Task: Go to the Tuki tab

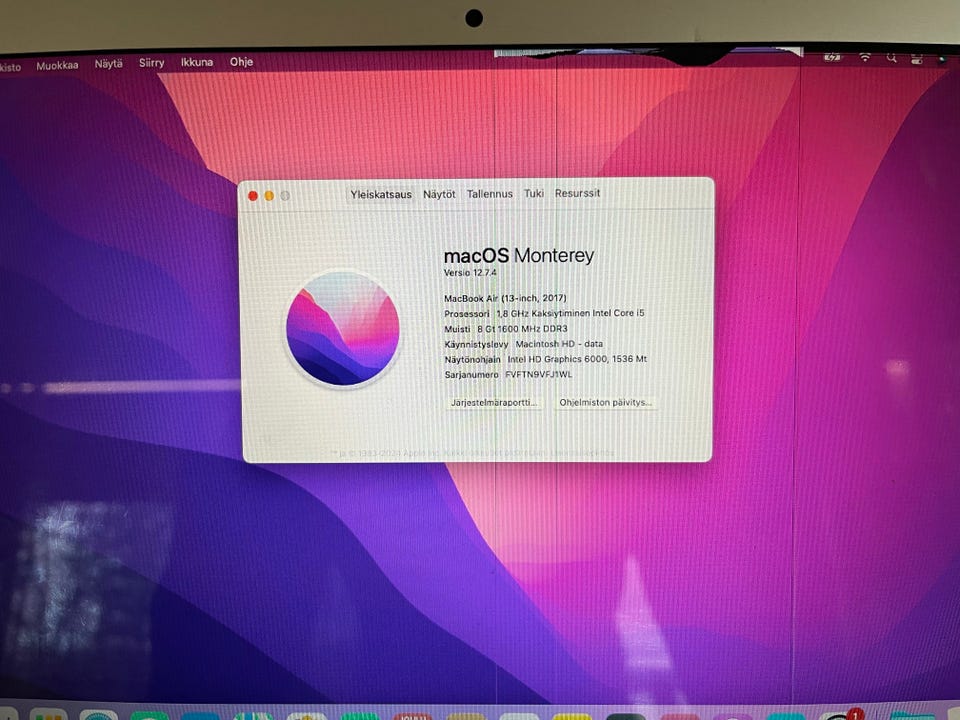Action: (534, 193)
